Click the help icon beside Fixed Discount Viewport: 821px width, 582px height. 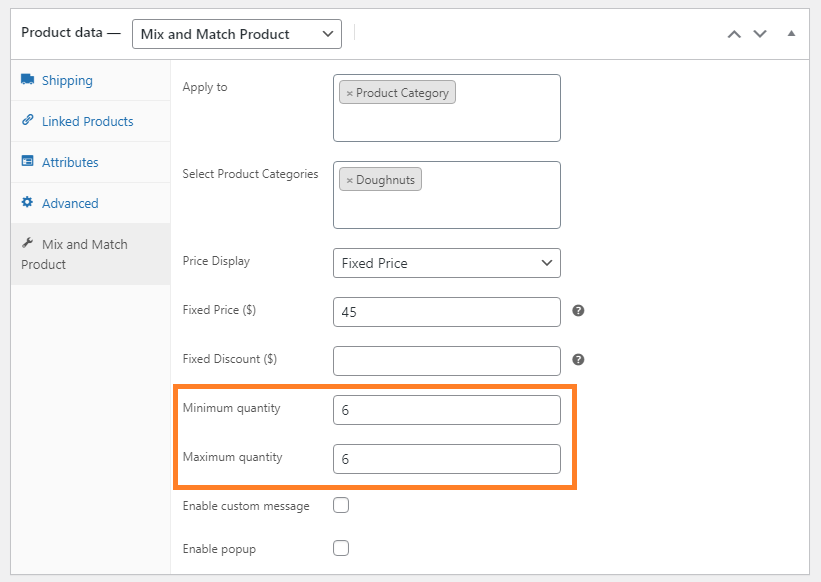[578, 360]
